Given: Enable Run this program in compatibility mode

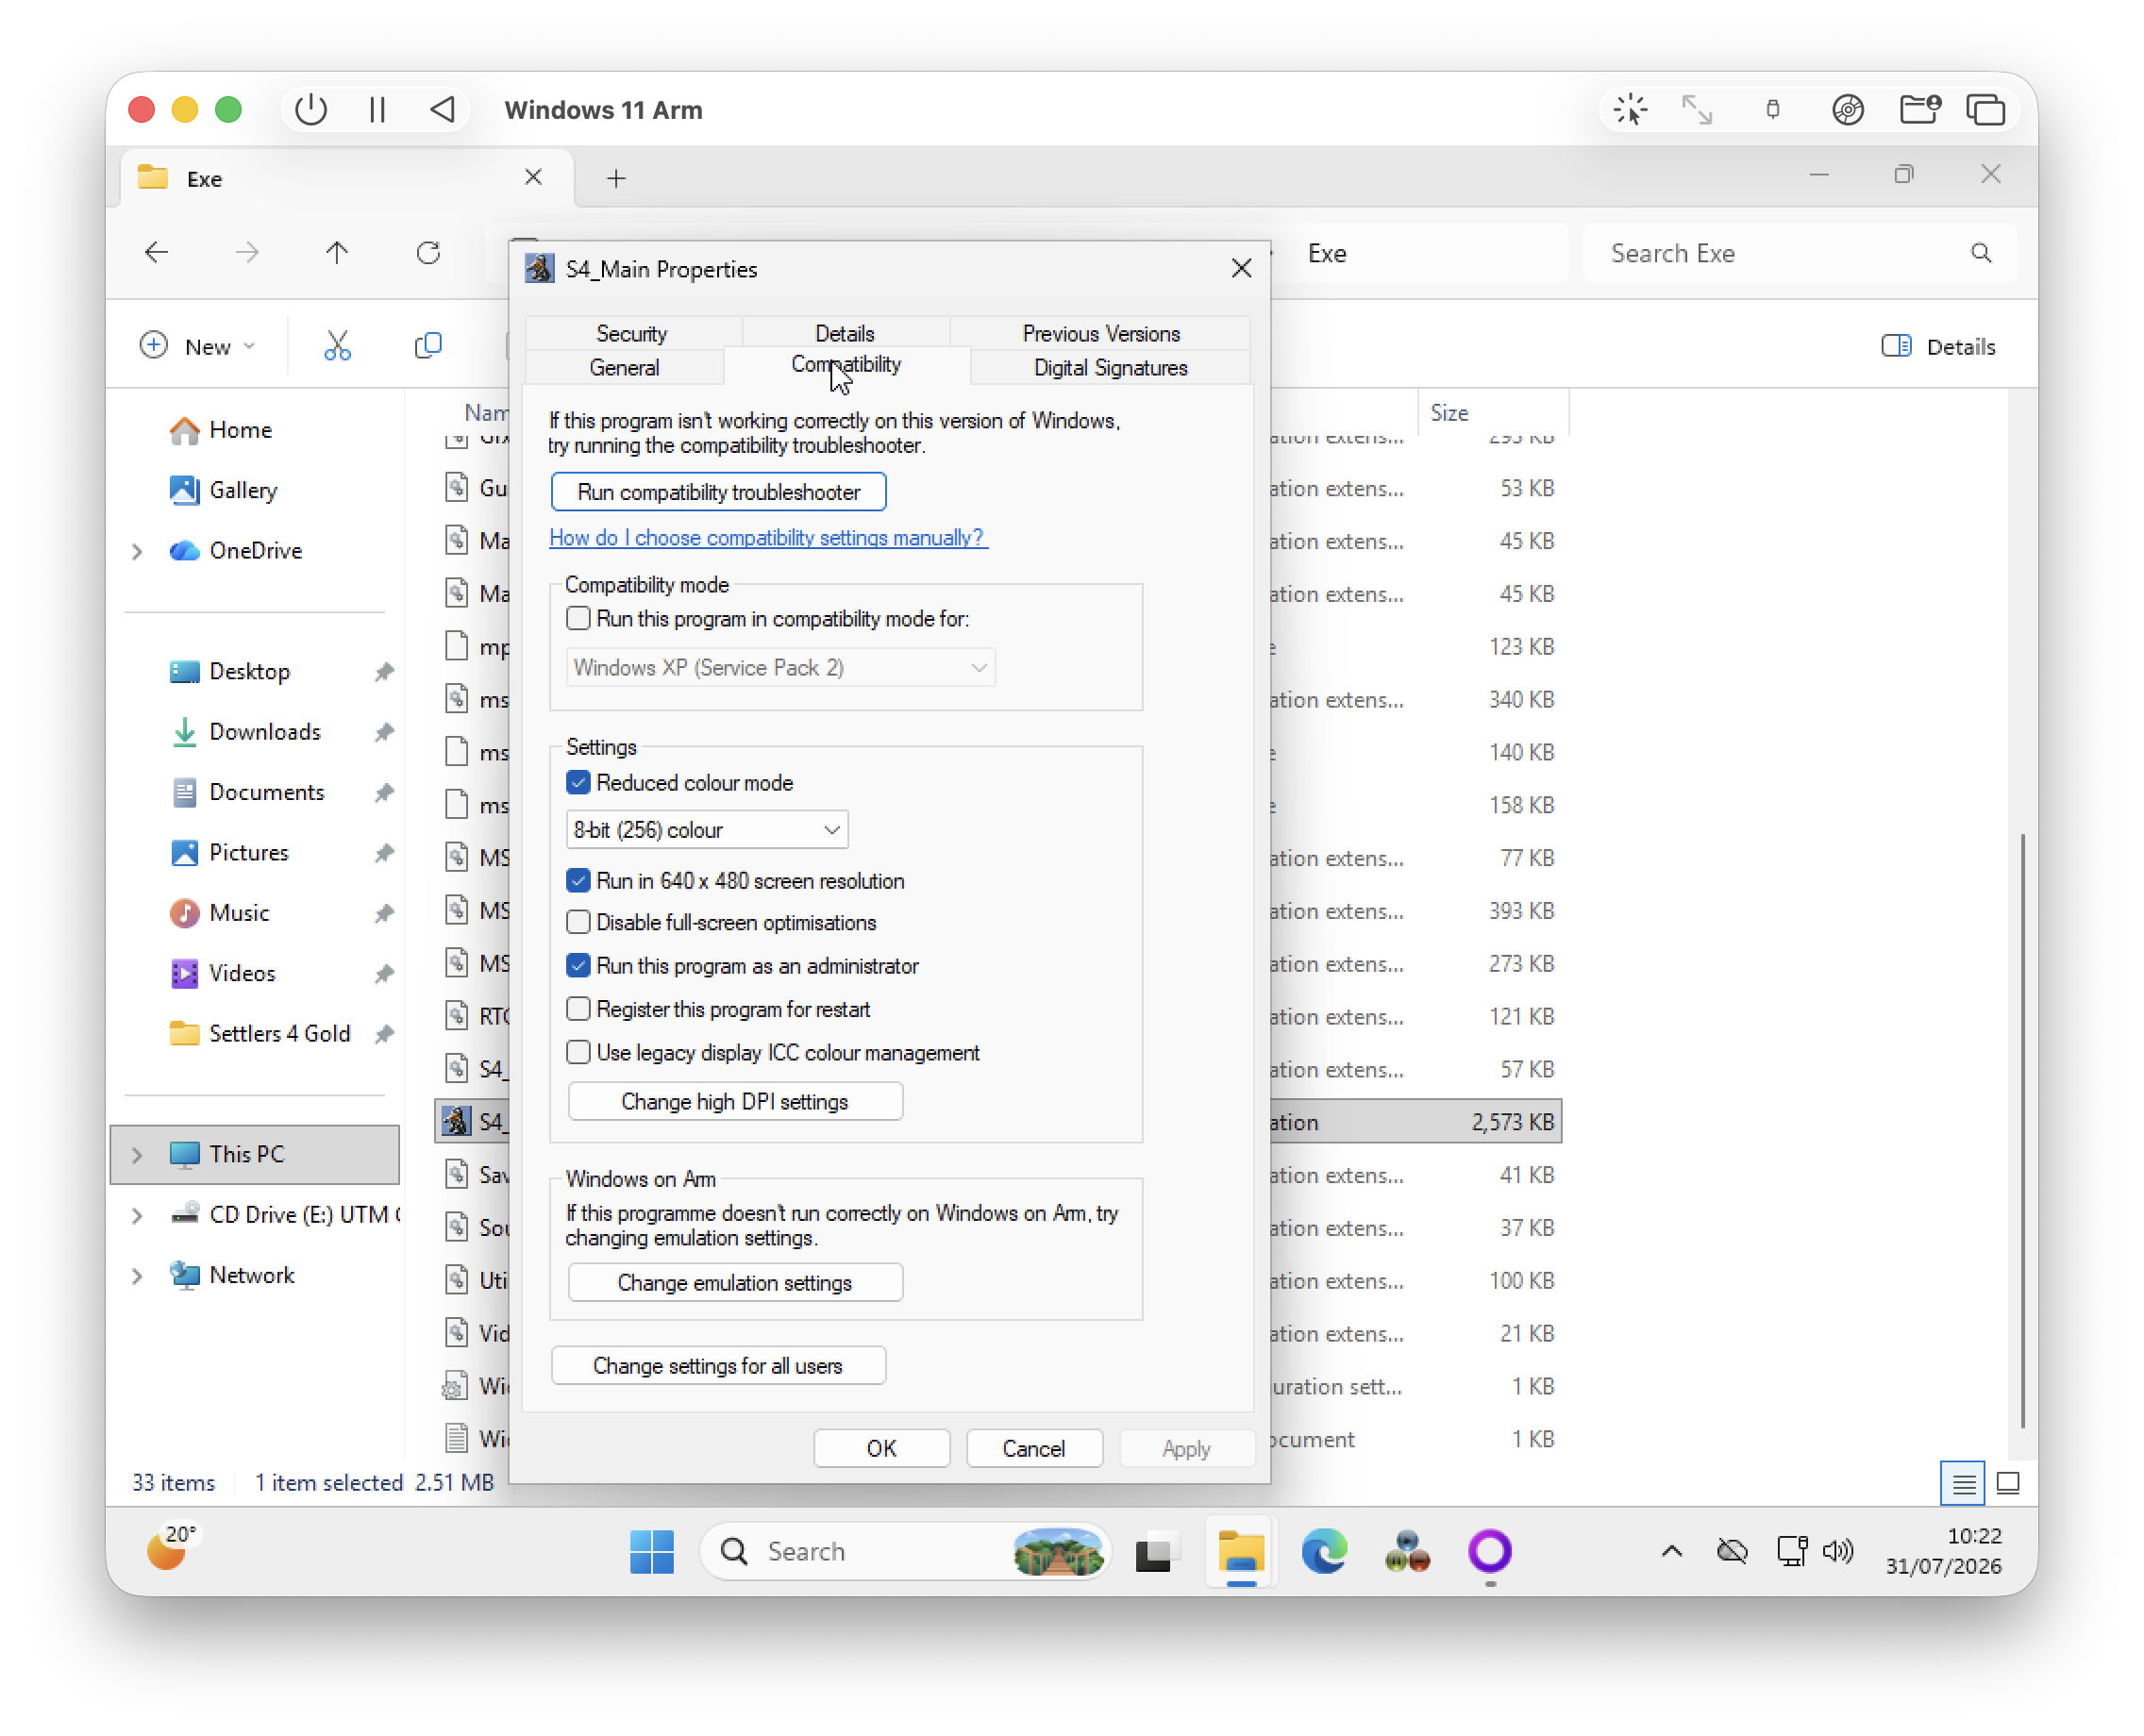Looking at the screenshot, I should click(x=578, y=618).
